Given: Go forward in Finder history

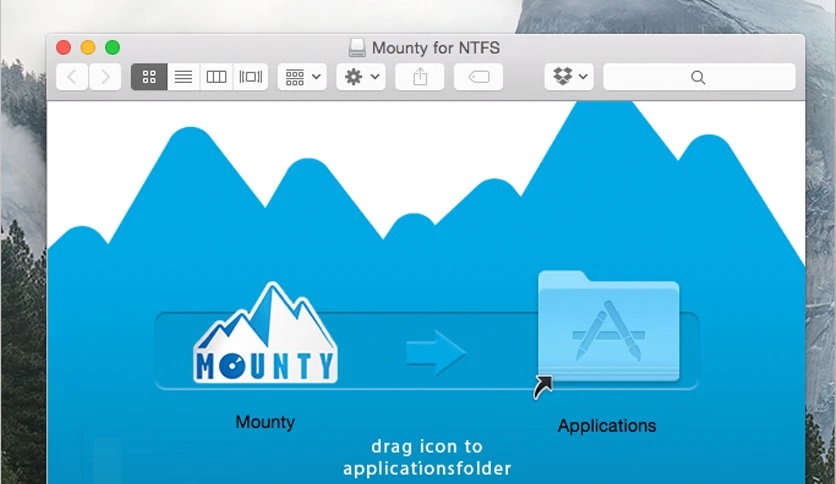Looking at the screenshot, I should coord(104,77).
